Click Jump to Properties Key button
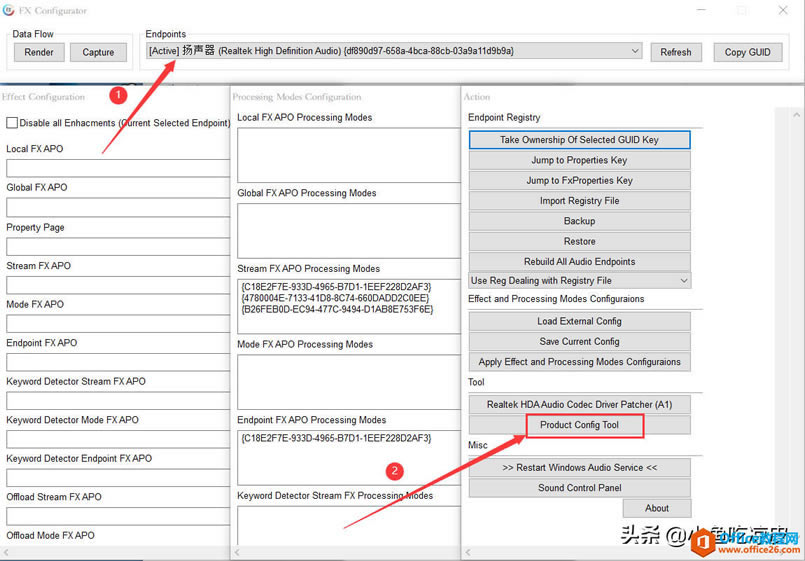Screen dimensions: 805x561 579,160
